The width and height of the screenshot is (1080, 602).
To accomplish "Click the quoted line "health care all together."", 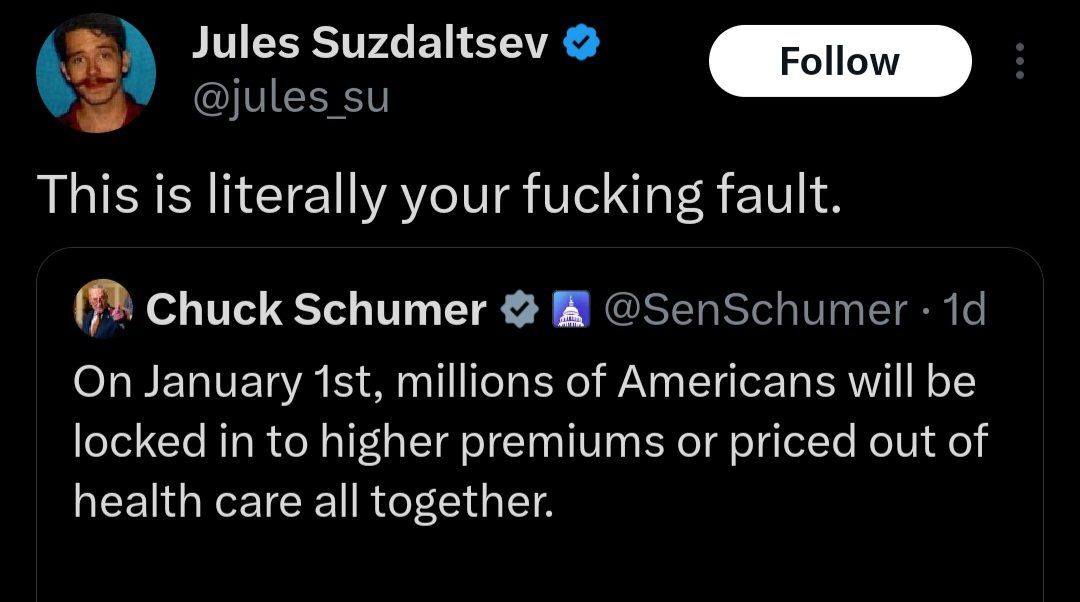I will tap(313, 498).
